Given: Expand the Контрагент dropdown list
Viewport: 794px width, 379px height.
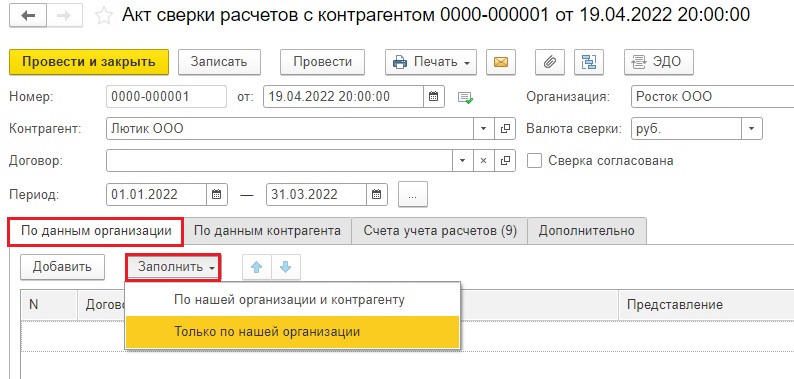Looking at the screenshot, I should tap(484, 129).
